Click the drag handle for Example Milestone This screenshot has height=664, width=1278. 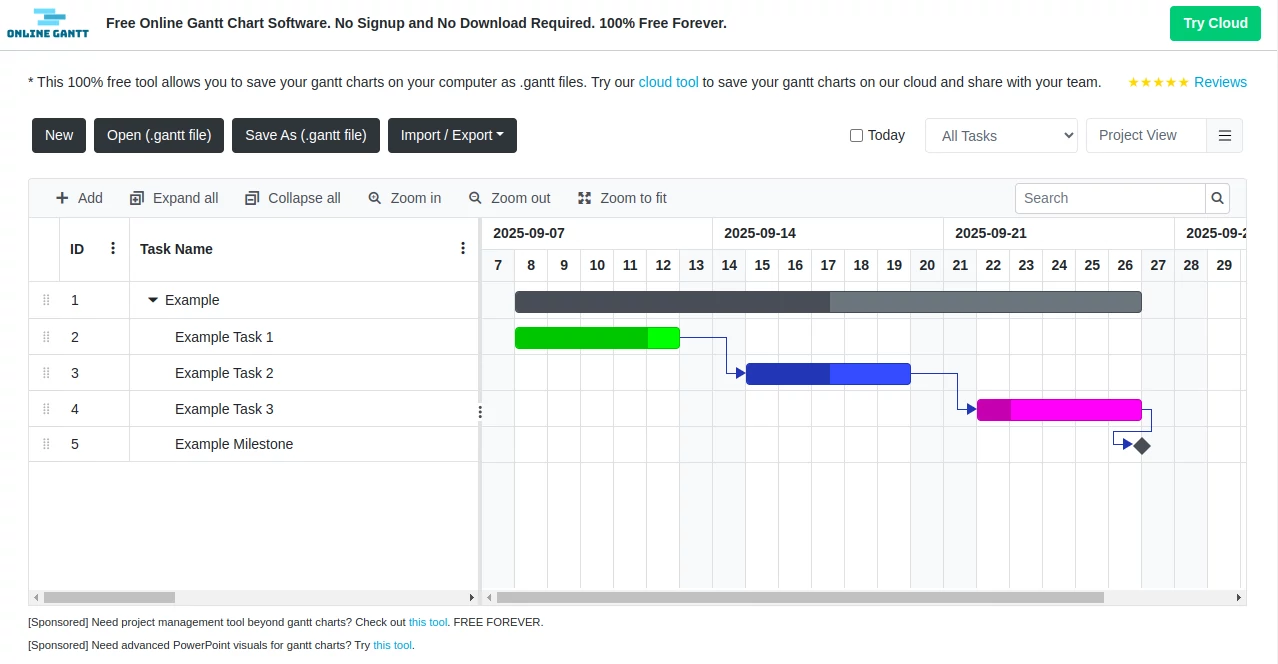click(x=45, y=444)
